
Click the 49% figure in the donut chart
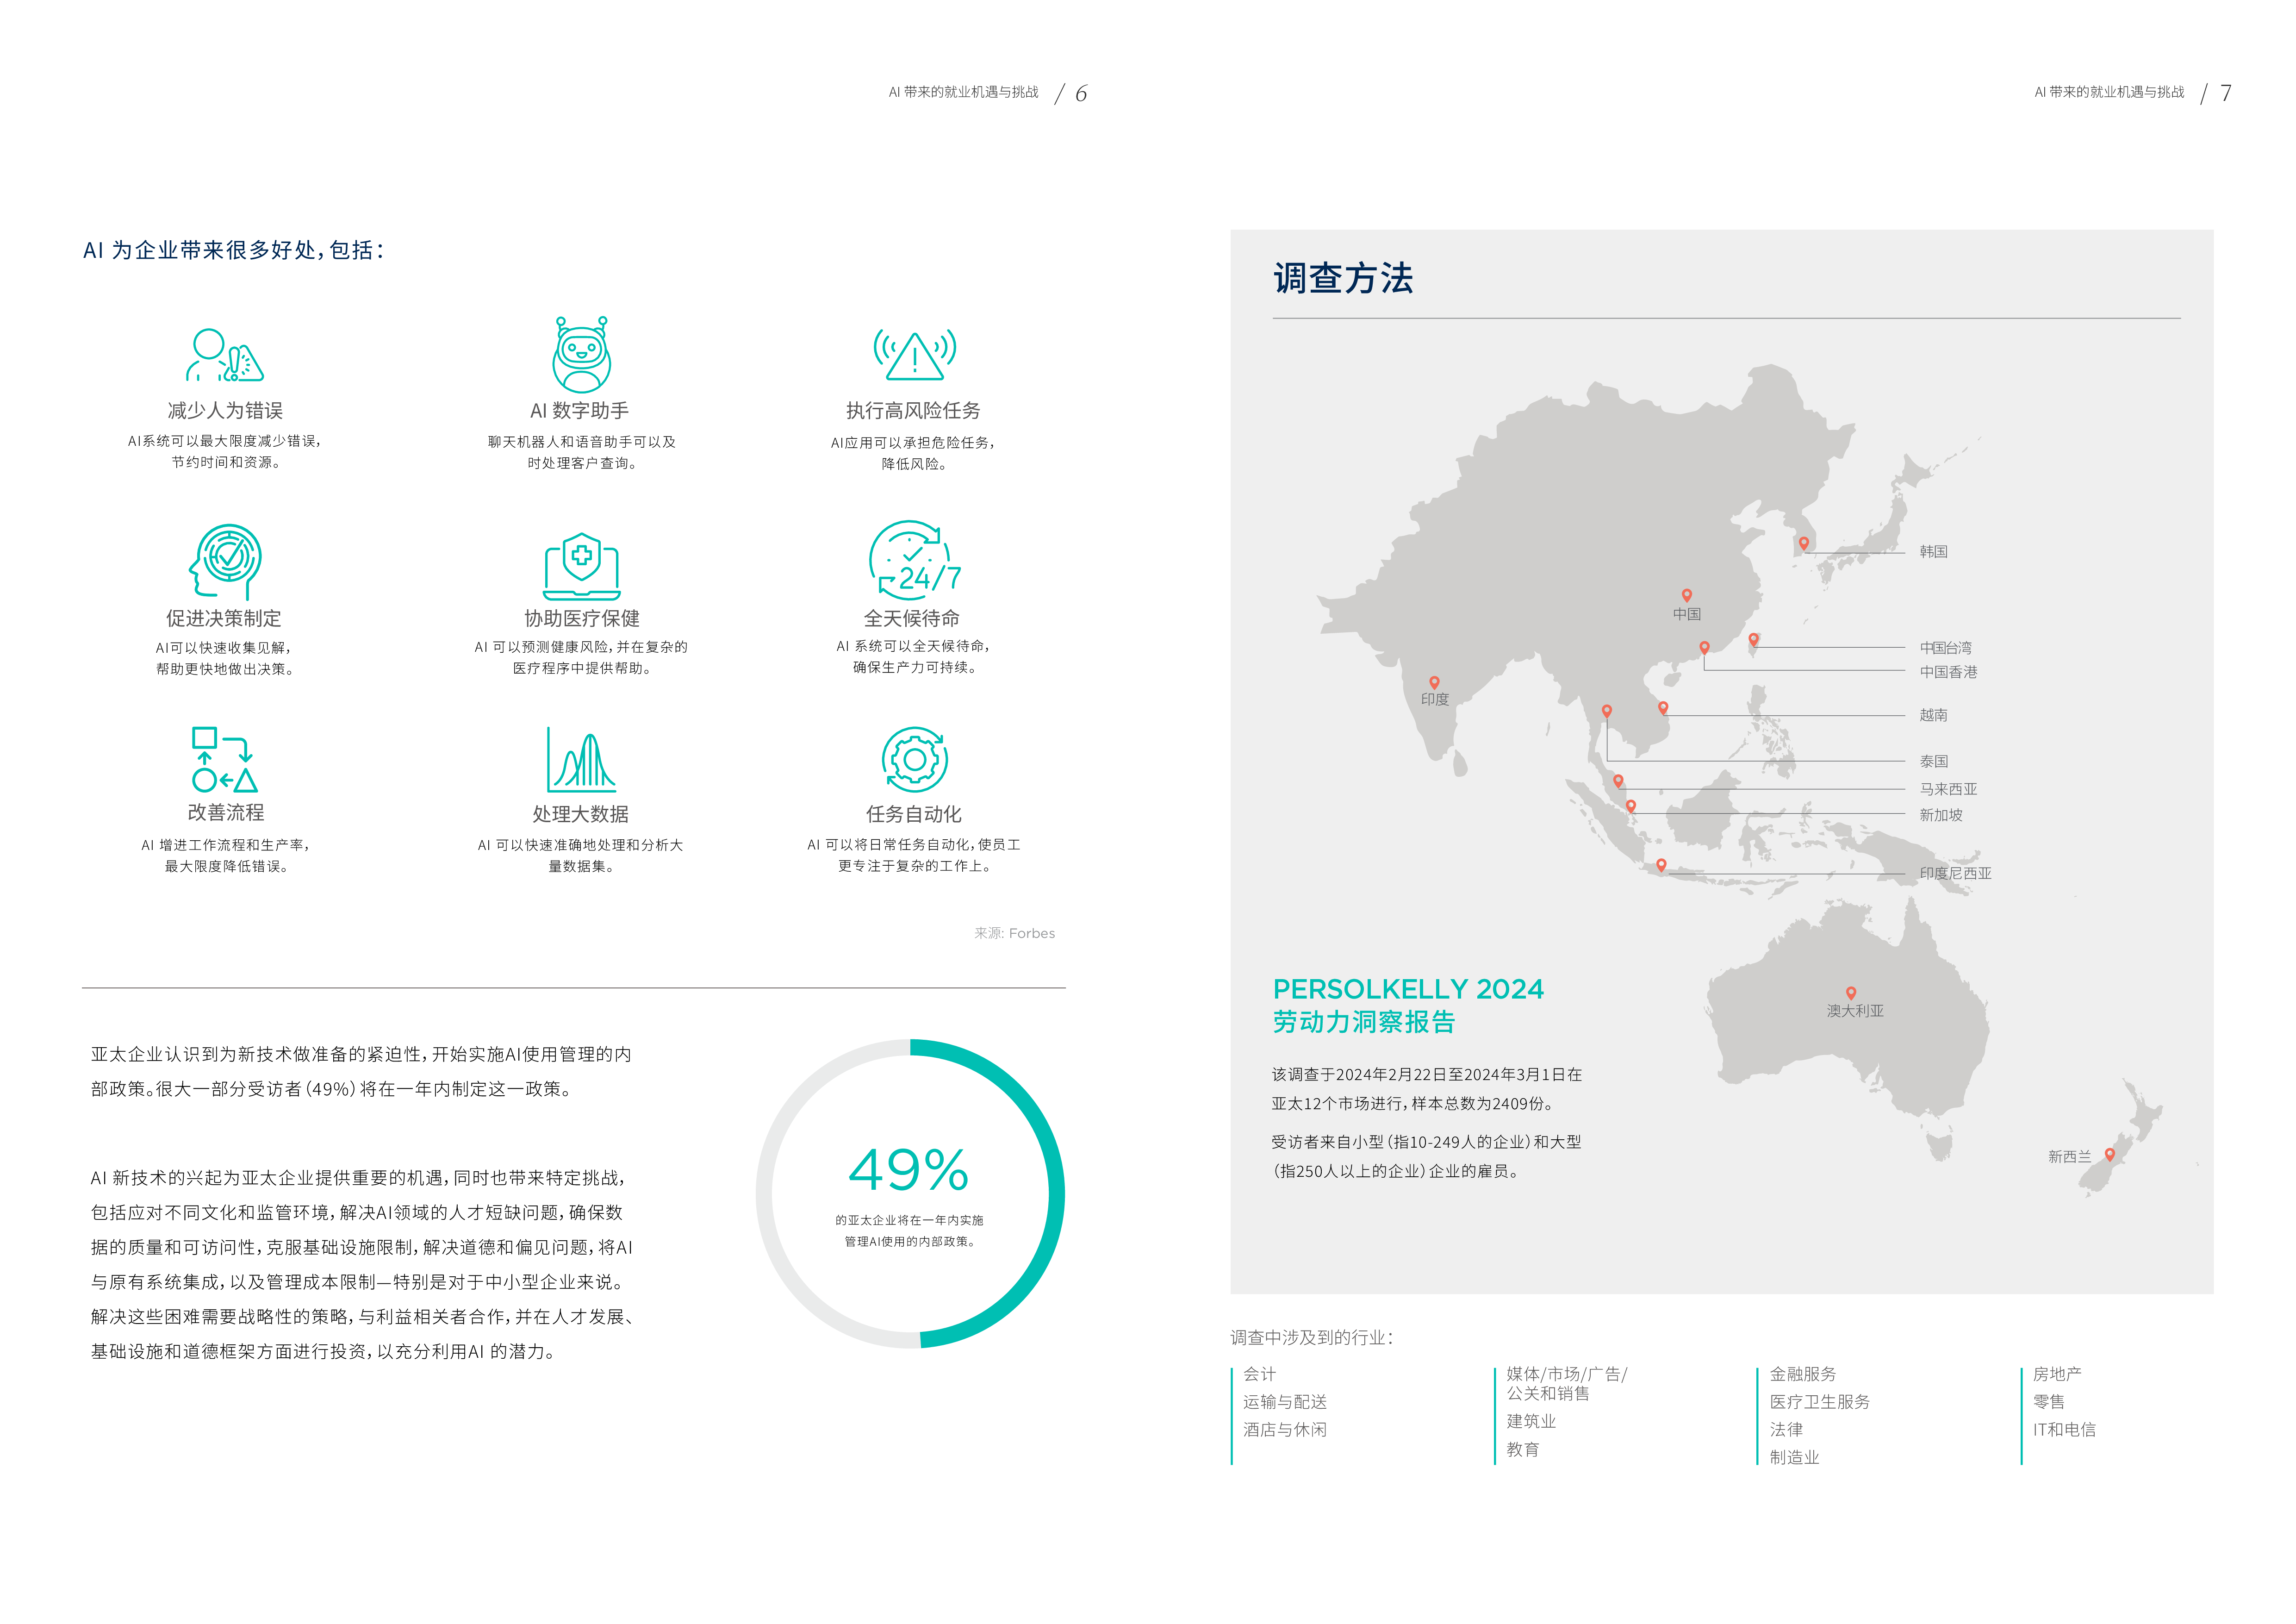pyautogui.click(x=909, y=1169)
